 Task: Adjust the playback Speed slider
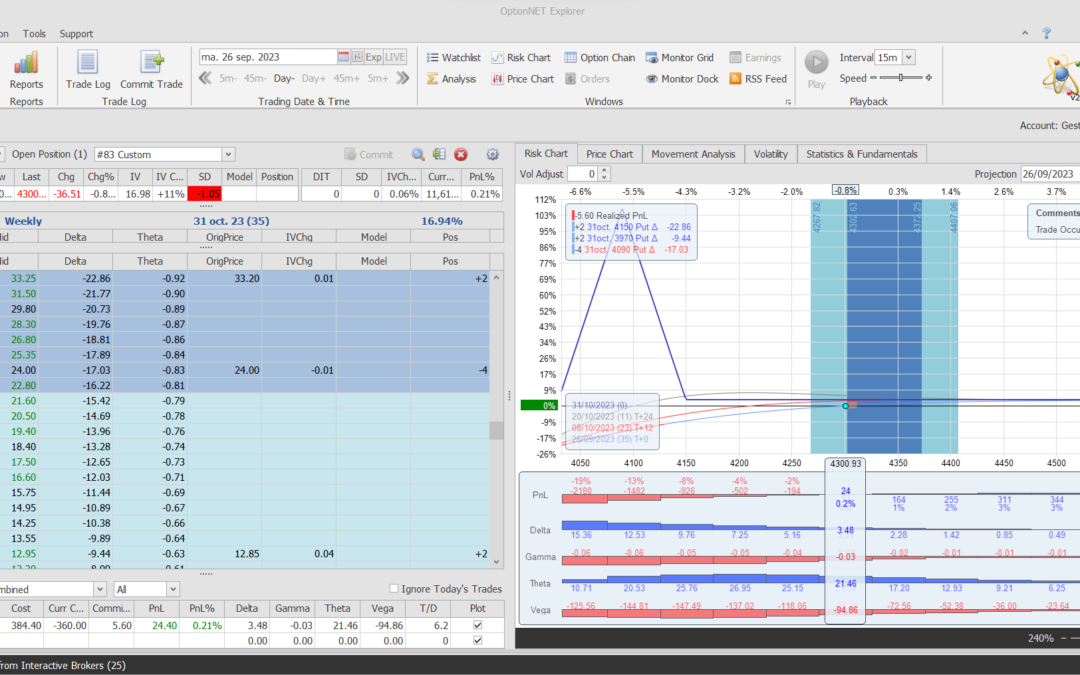pos(901,78)
